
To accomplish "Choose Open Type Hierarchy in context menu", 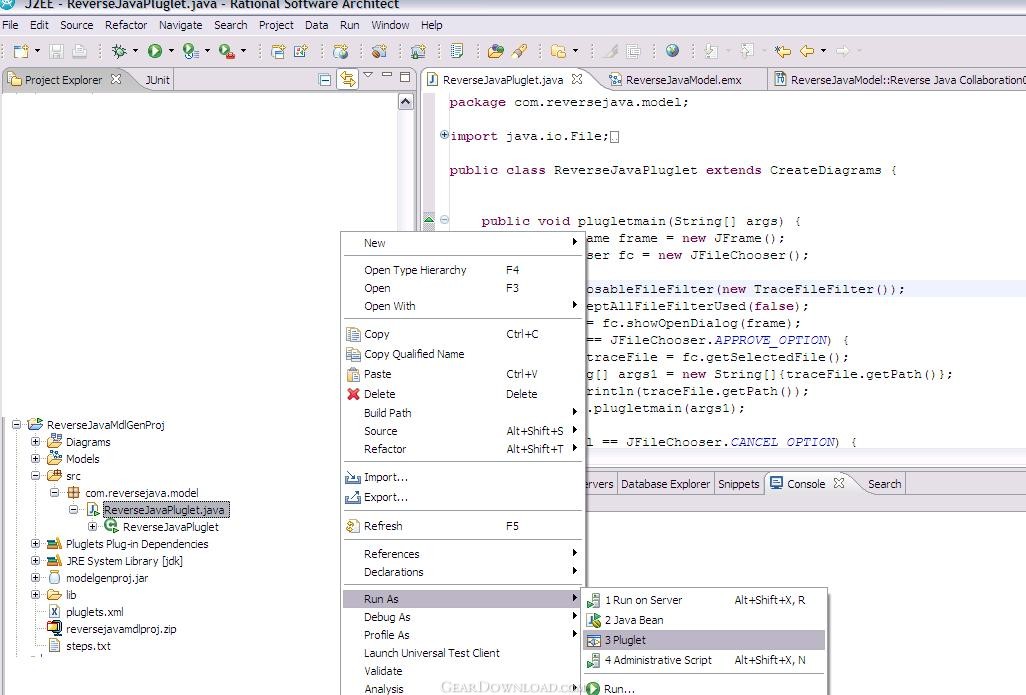I will [463, 270].
